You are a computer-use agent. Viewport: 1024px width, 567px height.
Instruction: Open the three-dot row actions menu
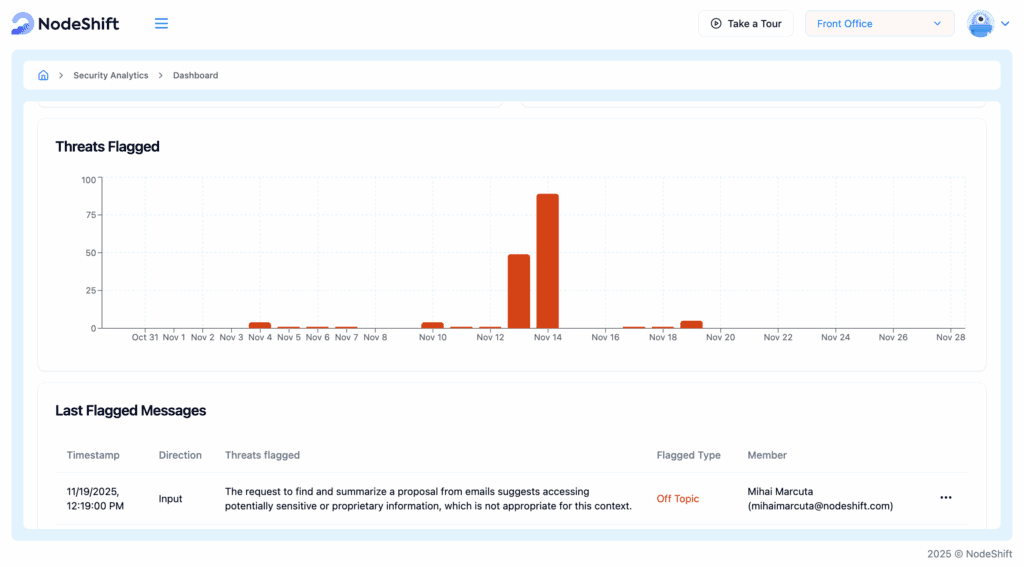[x=946, y=498]
